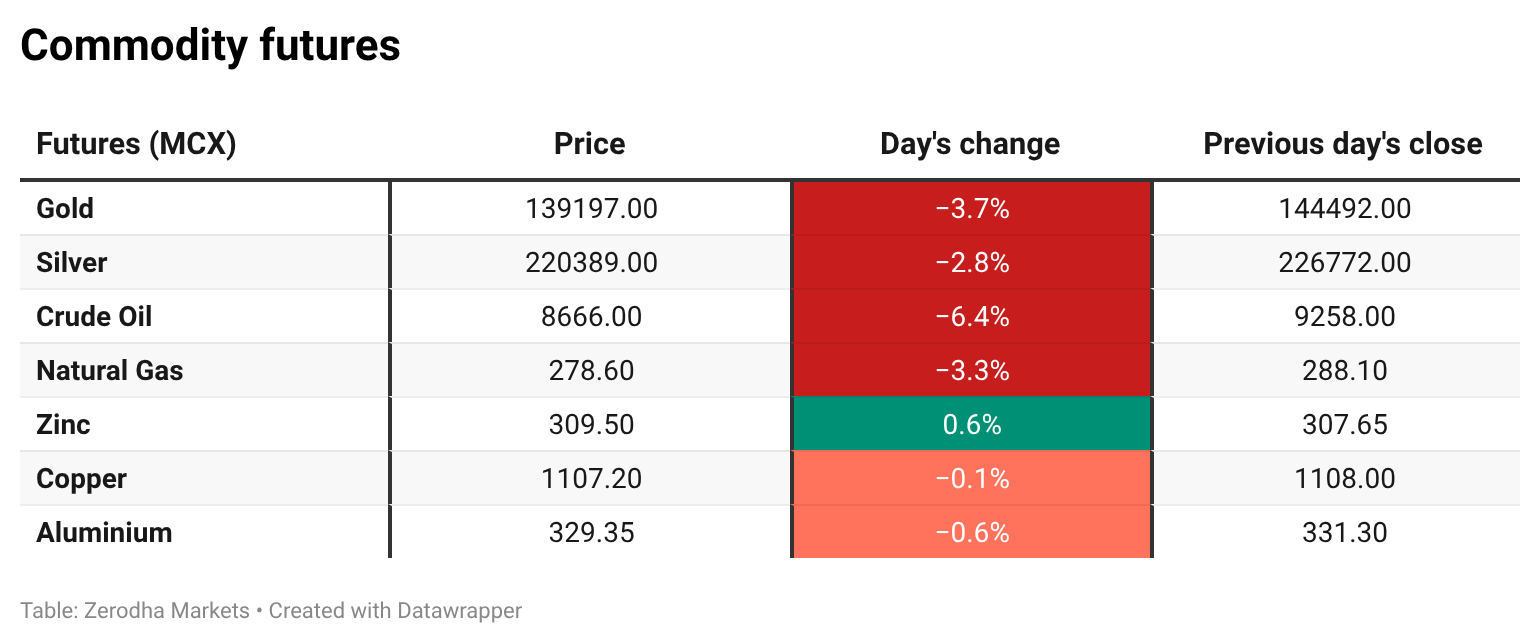Click the light red Copper −0.1% cell
1540x644 pixels.
pos(972,479)
